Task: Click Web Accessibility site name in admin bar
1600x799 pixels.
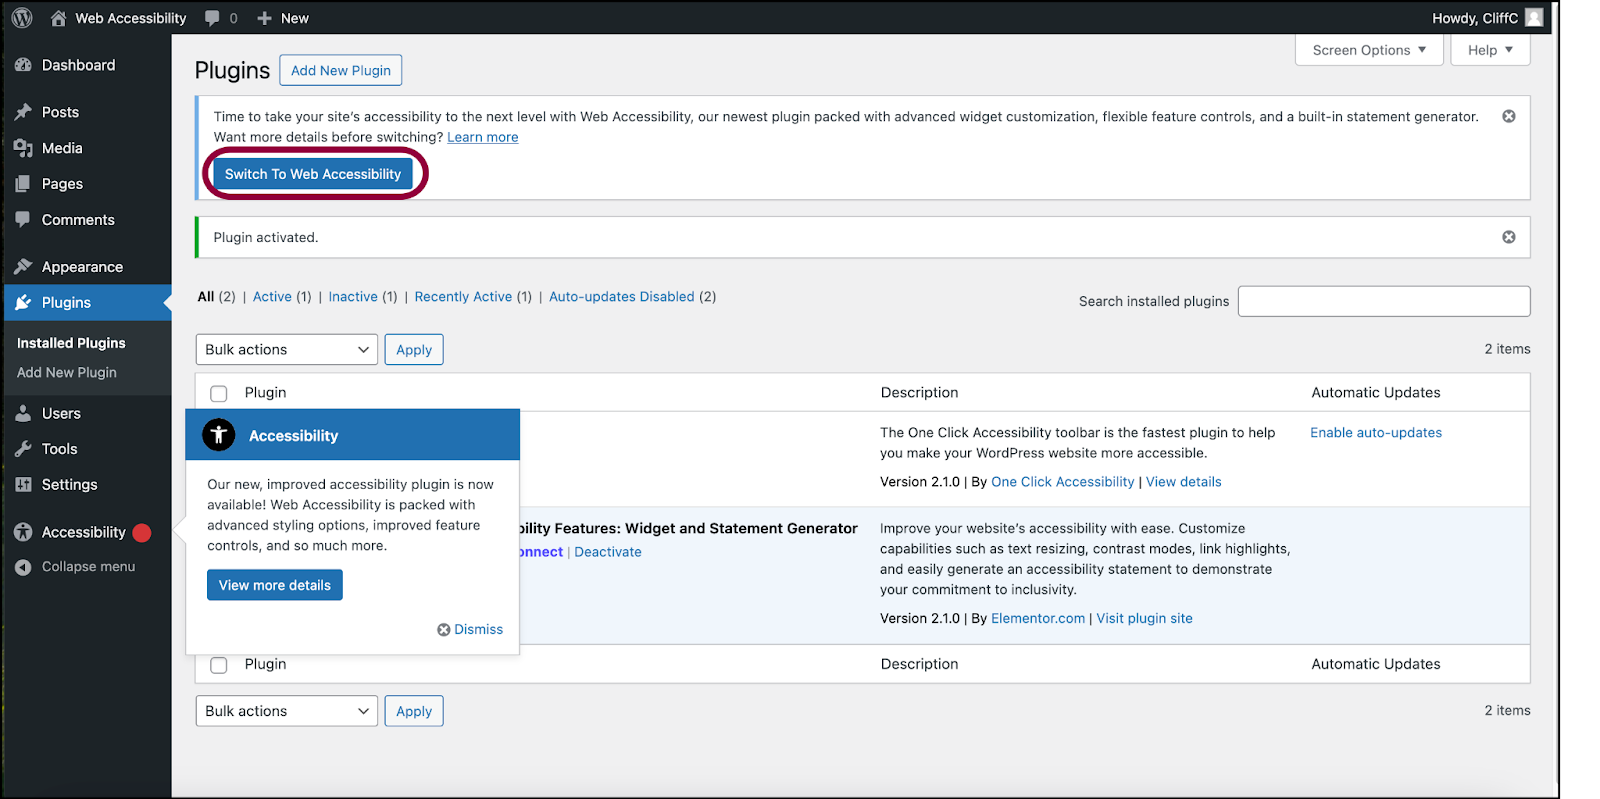Action: [x=131, y=18]
